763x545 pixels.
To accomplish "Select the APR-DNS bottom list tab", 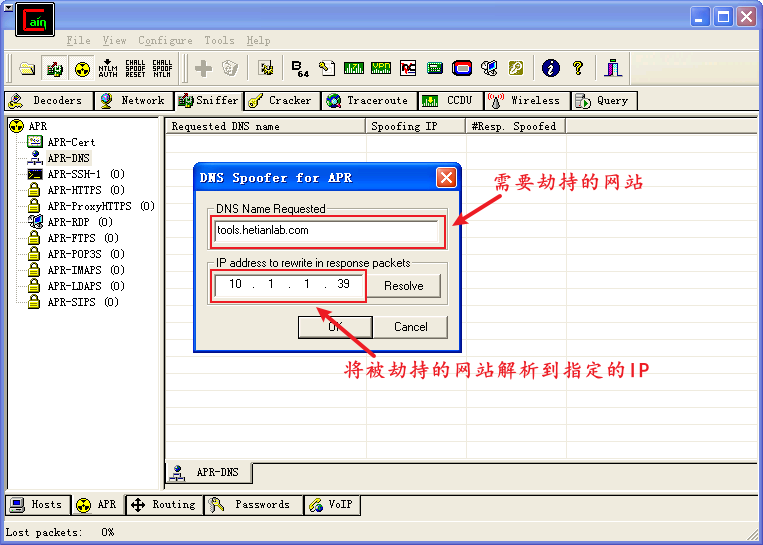I will (209, 472).
